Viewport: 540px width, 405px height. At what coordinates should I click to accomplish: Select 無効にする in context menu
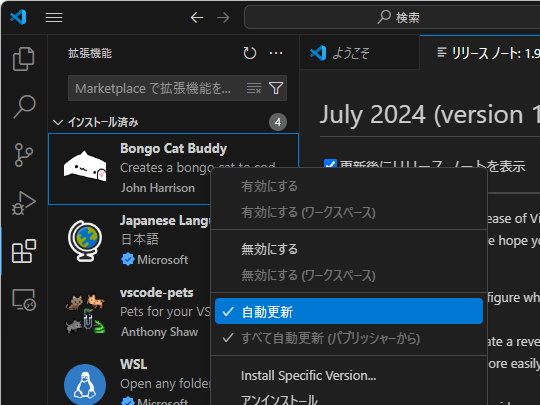(x=349, y=249)
